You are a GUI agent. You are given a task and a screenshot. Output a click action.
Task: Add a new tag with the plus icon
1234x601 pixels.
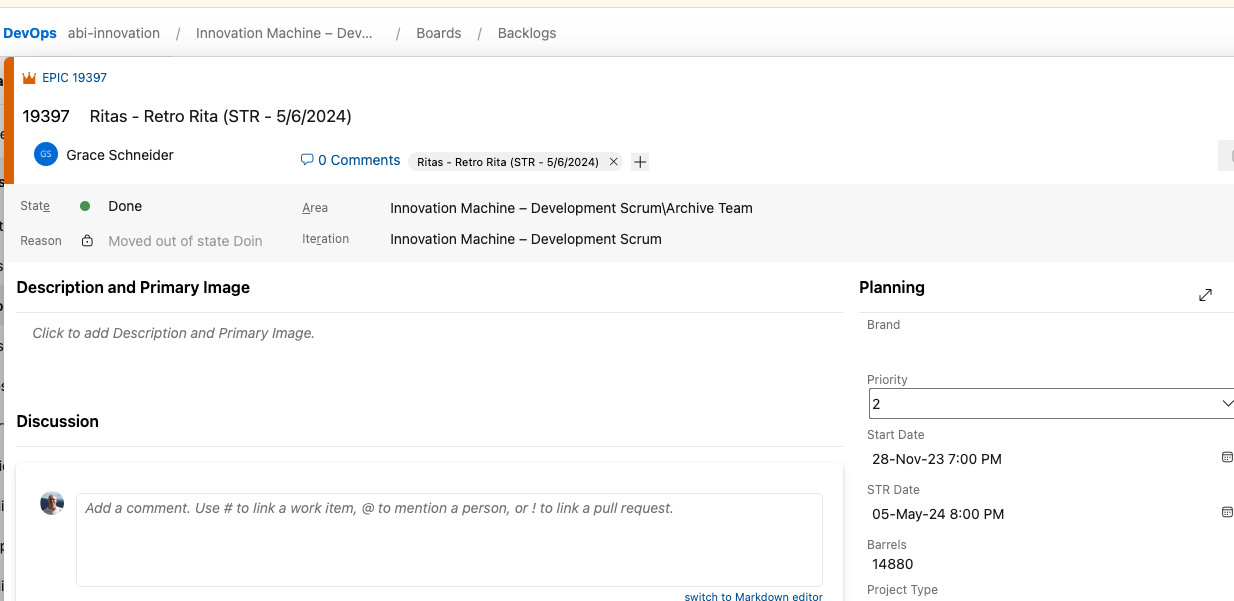639,161
